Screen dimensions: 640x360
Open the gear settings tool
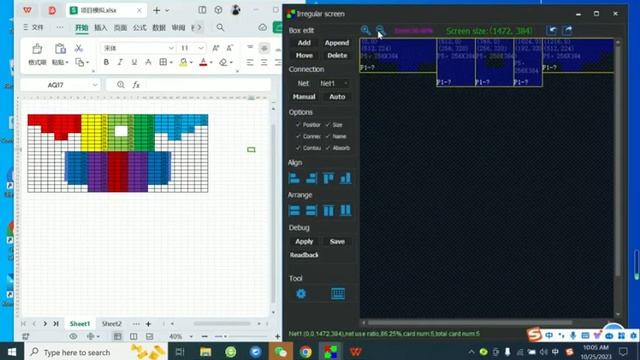(301, 293)
